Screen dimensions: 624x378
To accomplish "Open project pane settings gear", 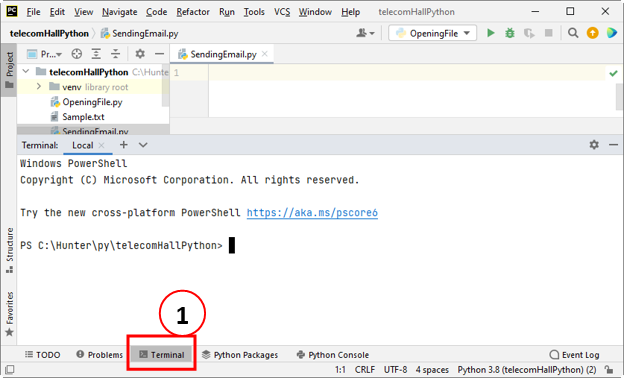I will tap(140, 54).
